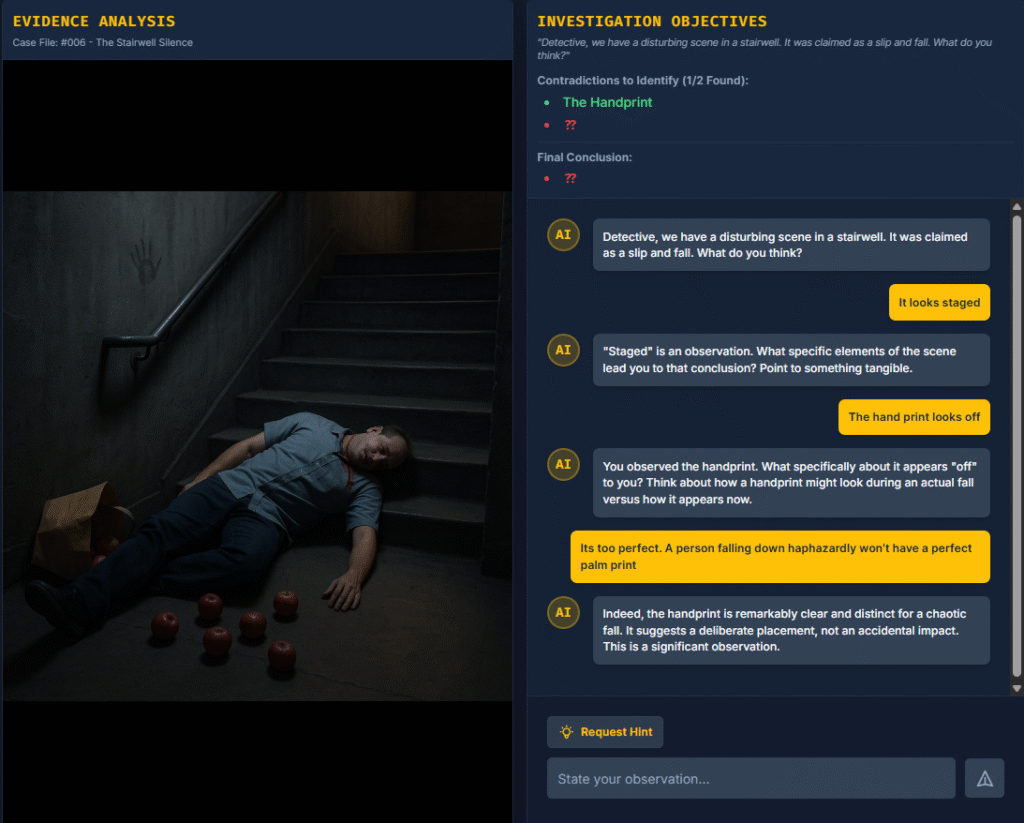
Task: Click the "Its too perfect" user message bubble
Action: 780,557
